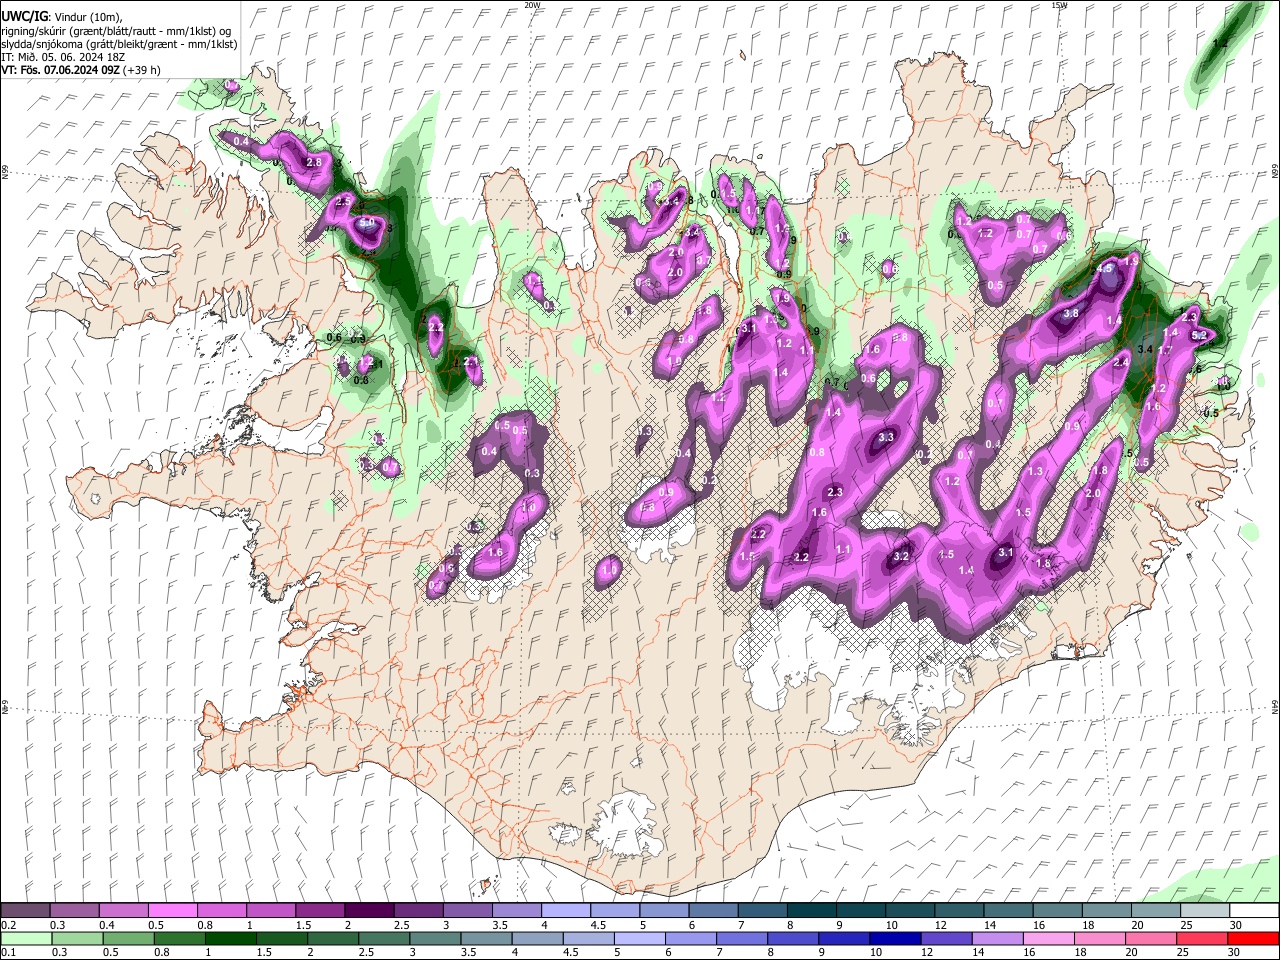Click the '0.1' label in the lower legend
1280x960 pixels.
coord(9,953)
